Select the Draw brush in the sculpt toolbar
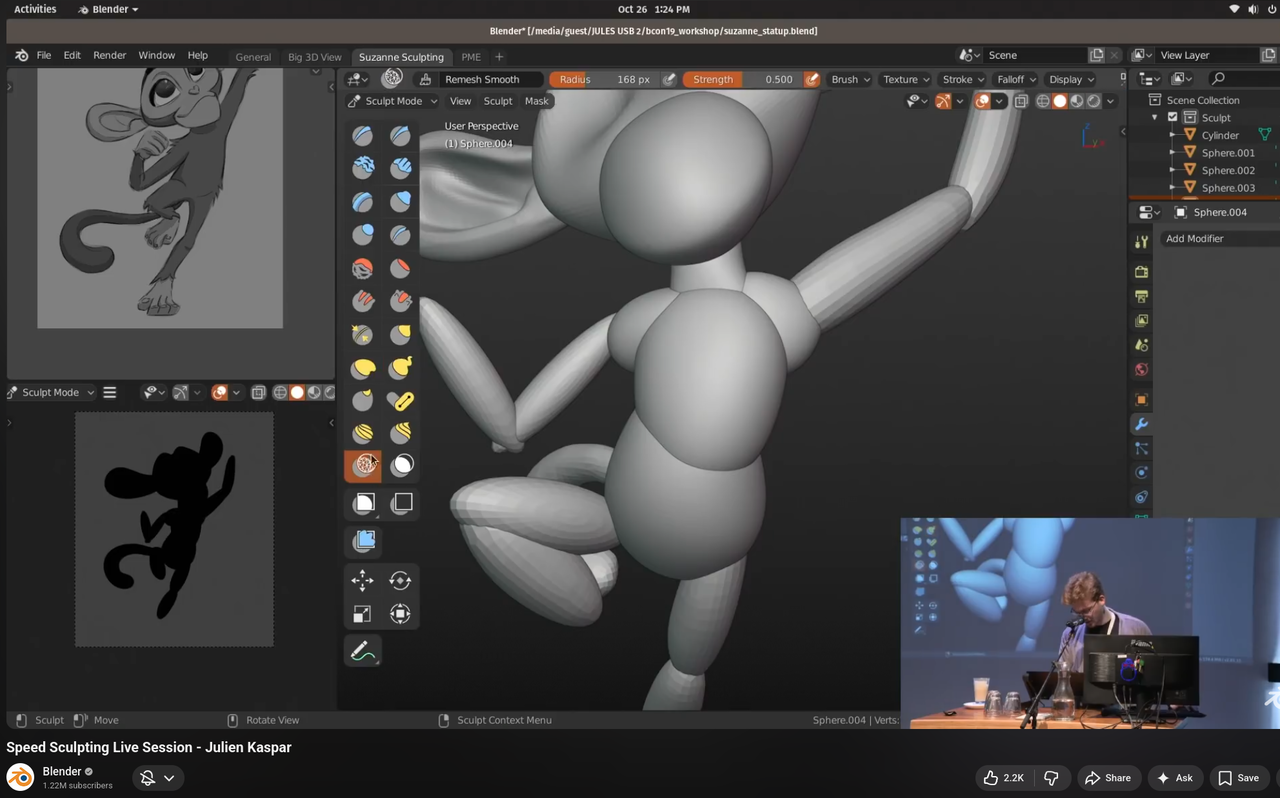Screen dimensions: 1280x798 point(362,135)
